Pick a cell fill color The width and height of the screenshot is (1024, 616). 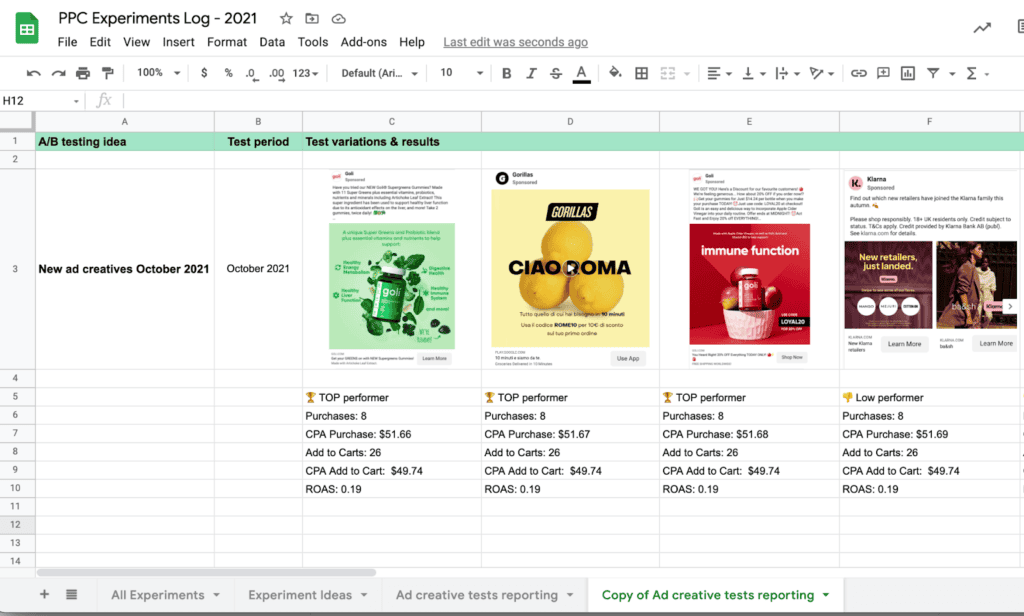point(615,73)
